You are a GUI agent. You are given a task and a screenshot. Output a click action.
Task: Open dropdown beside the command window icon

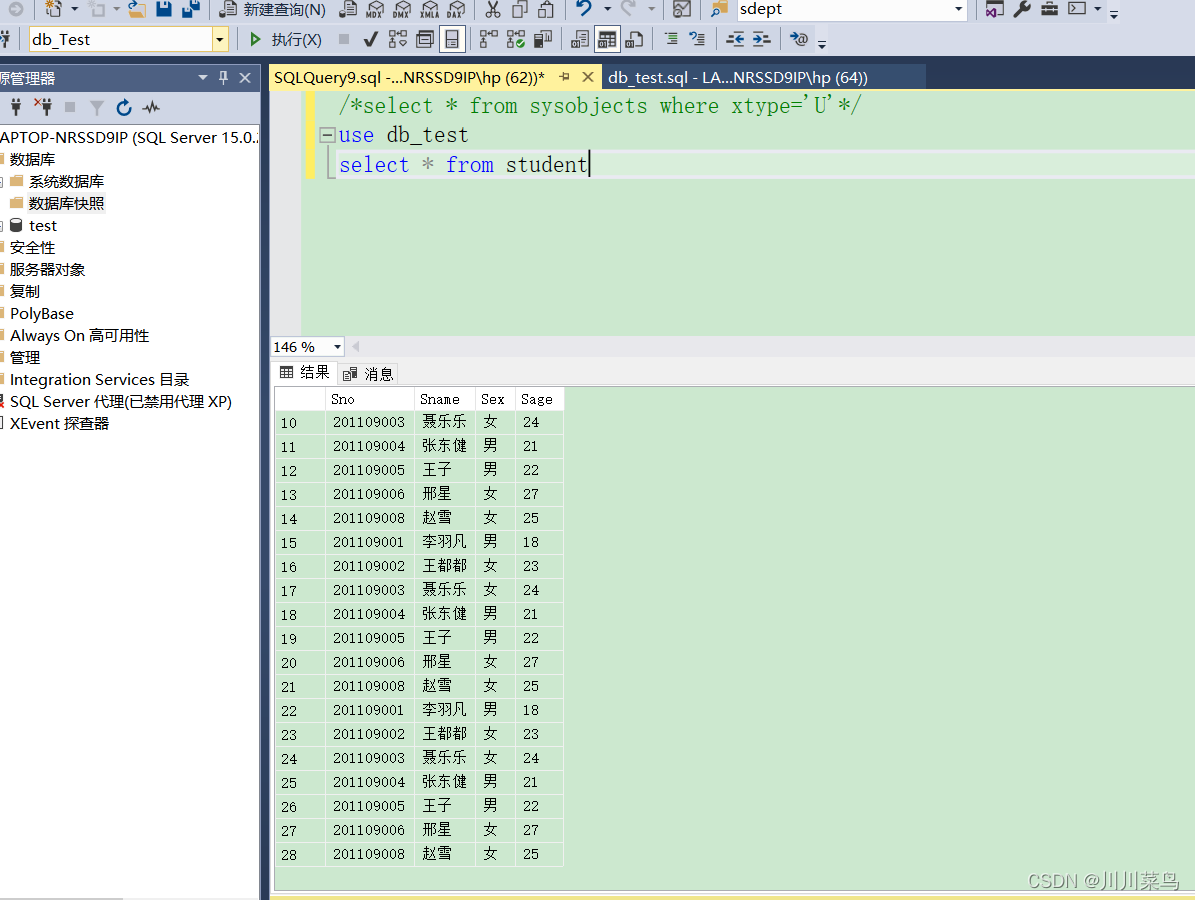1097,9
